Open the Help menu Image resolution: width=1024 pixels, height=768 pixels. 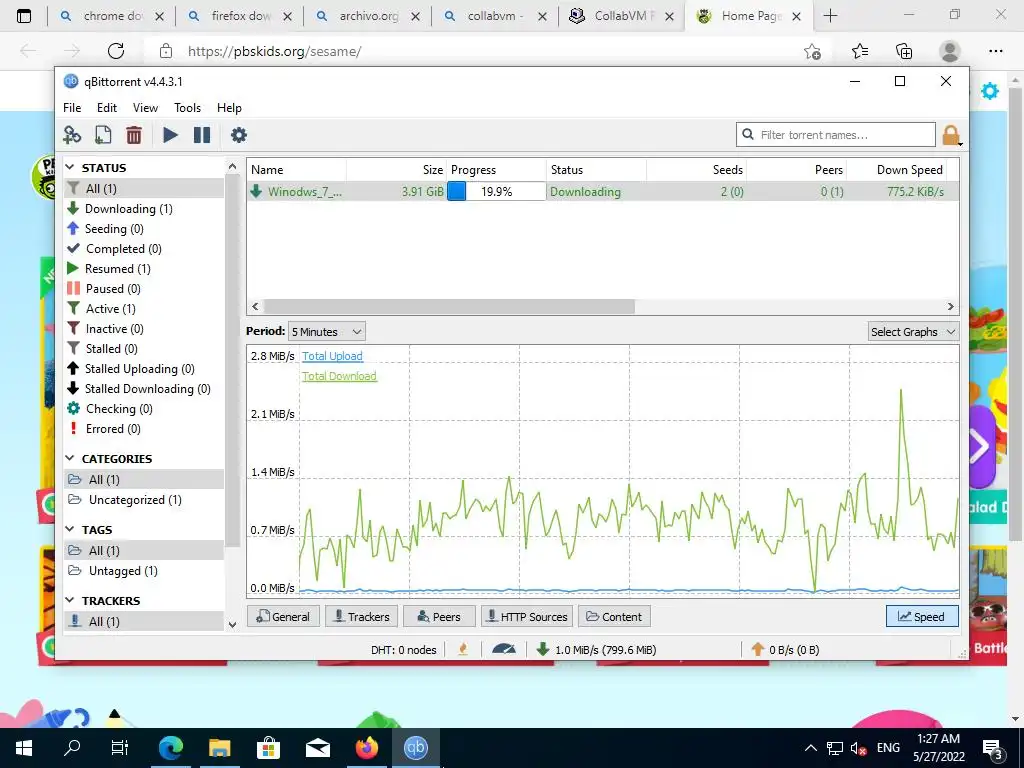pyautogui.click(x=229, y=108)
